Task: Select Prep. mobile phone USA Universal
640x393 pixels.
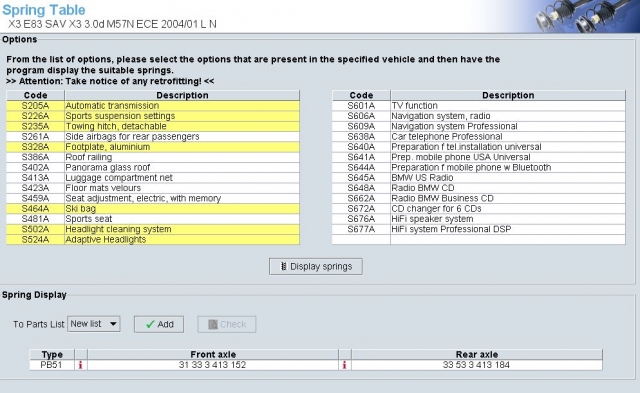Action: point(479,157)
